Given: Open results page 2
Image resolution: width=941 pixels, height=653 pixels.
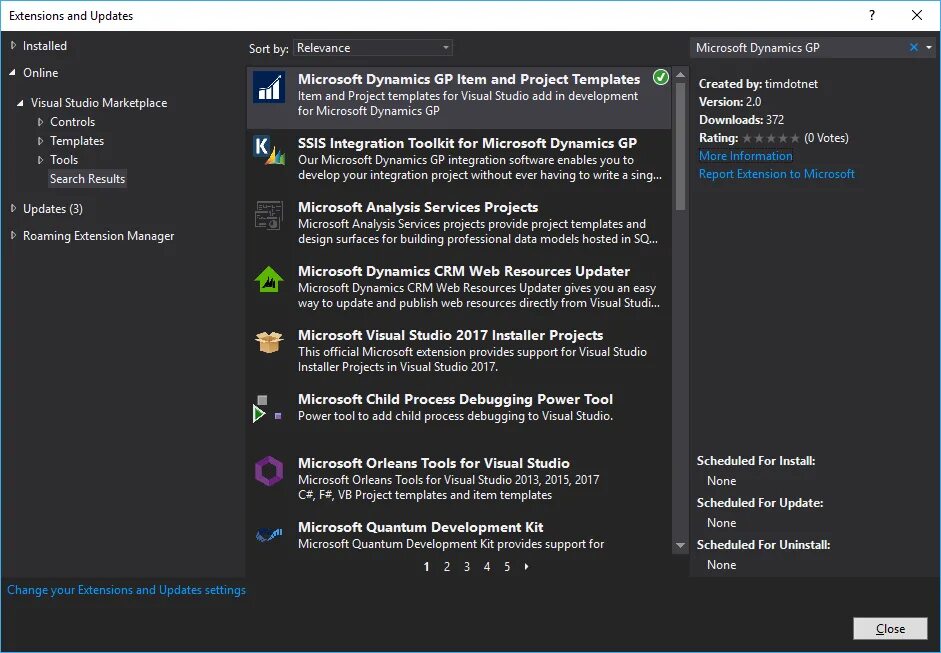Looking at the screenshot, I should [446, 567].
